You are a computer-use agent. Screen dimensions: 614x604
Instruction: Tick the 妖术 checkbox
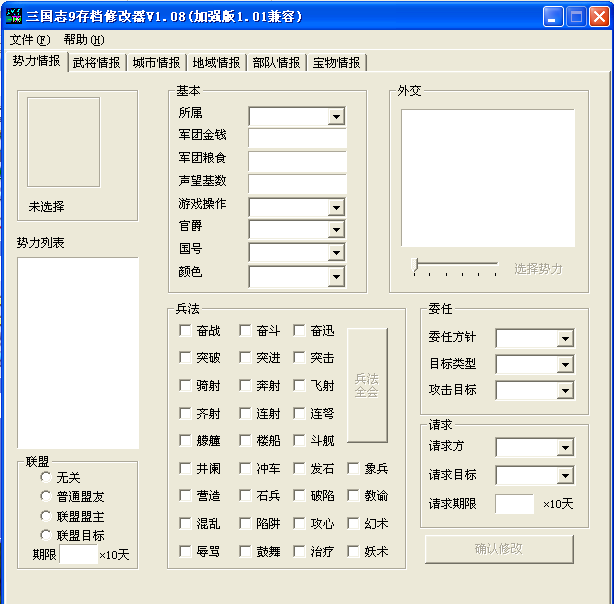pyautogui.click(x=353, y=552)
